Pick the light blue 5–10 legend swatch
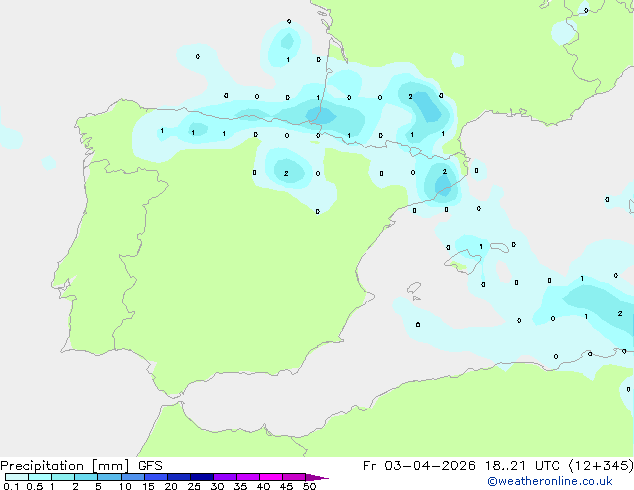This screenshot has height=490, width=634. pyautogui.click(x=110, y=477)
